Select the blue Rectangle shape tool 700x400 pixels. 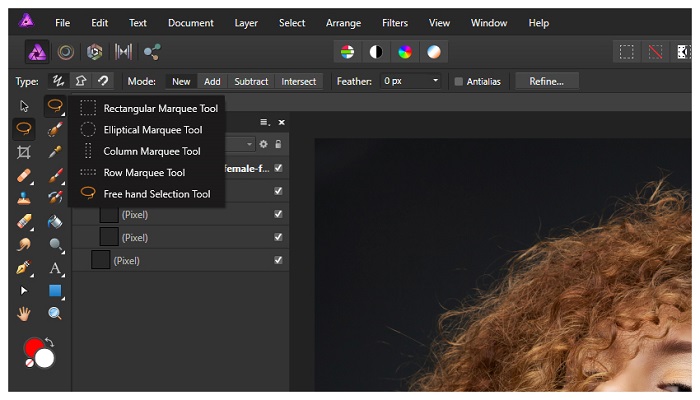(55, 291)
